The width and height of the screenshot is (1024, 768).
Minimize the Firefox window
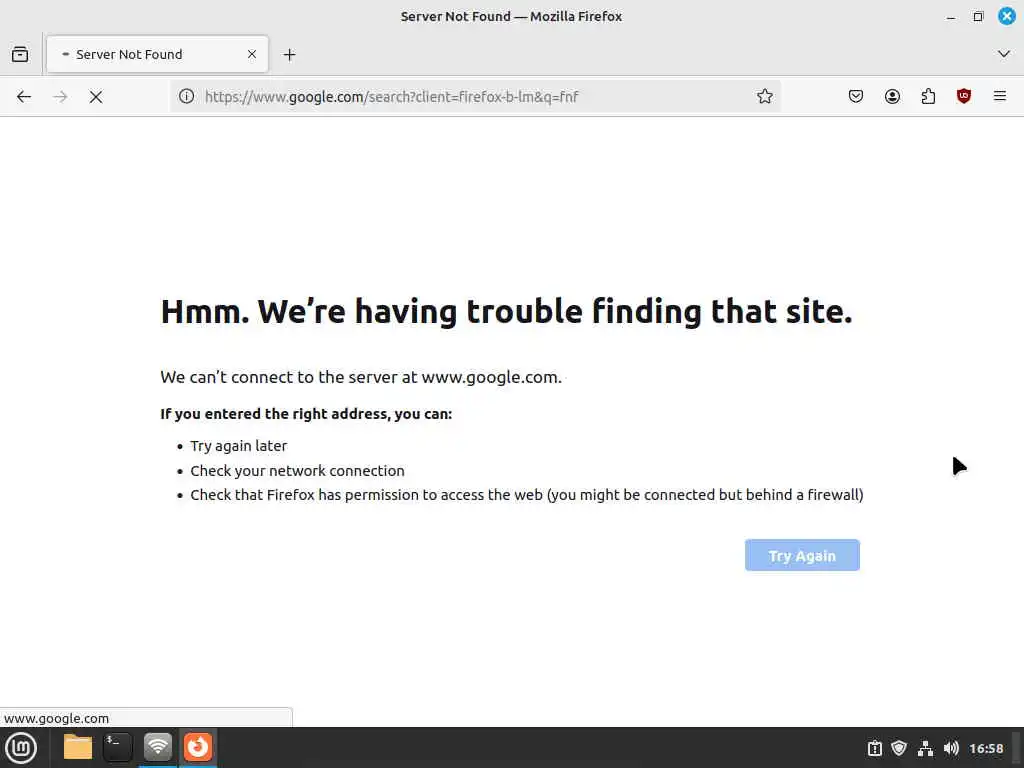pos(951,17)
